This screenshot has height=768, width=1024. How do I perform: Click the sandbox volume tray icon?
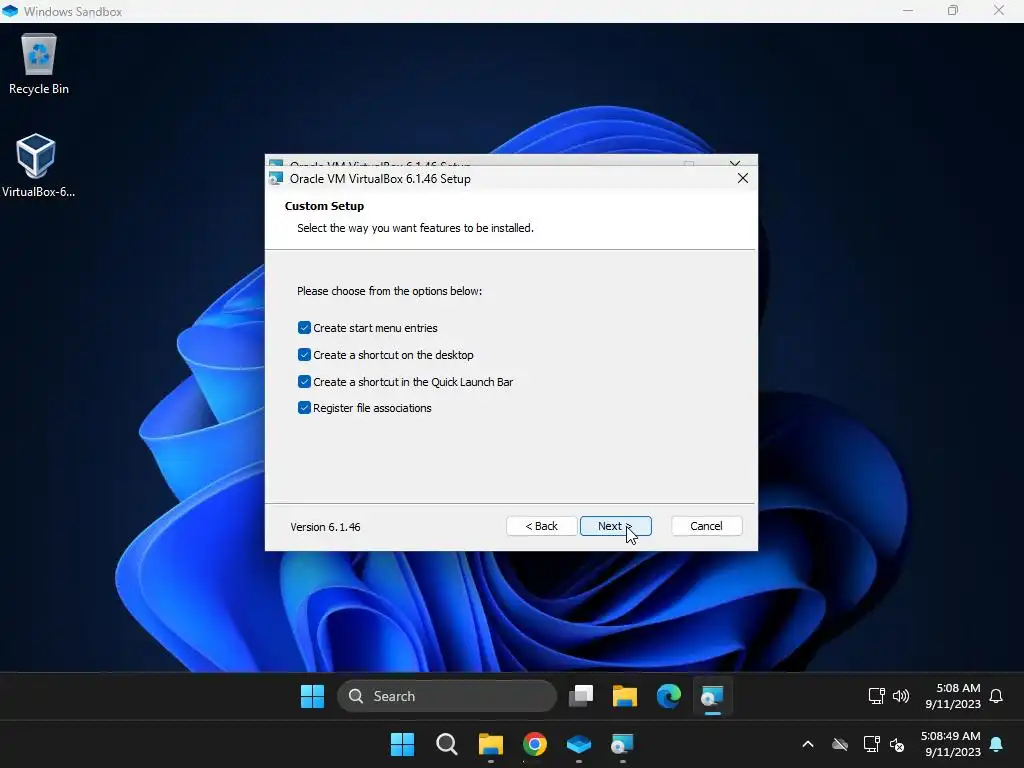click(x=901, y=696)
